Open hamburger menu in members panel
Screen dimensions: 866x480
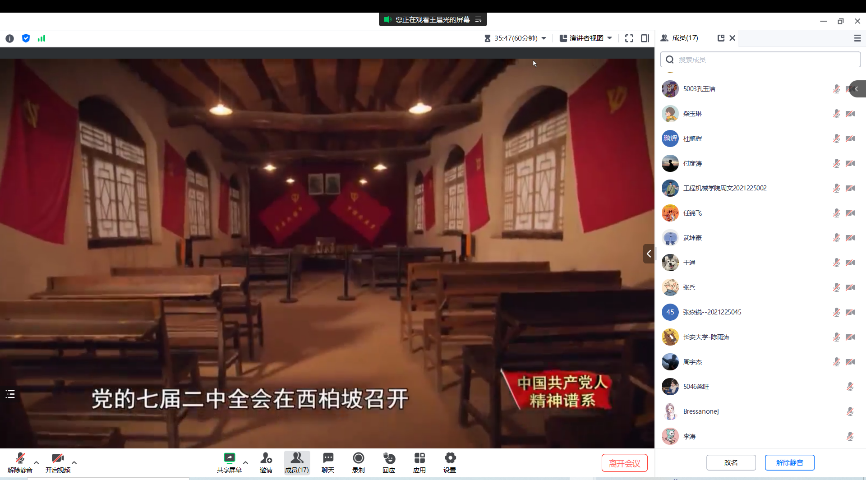[857, 38]
